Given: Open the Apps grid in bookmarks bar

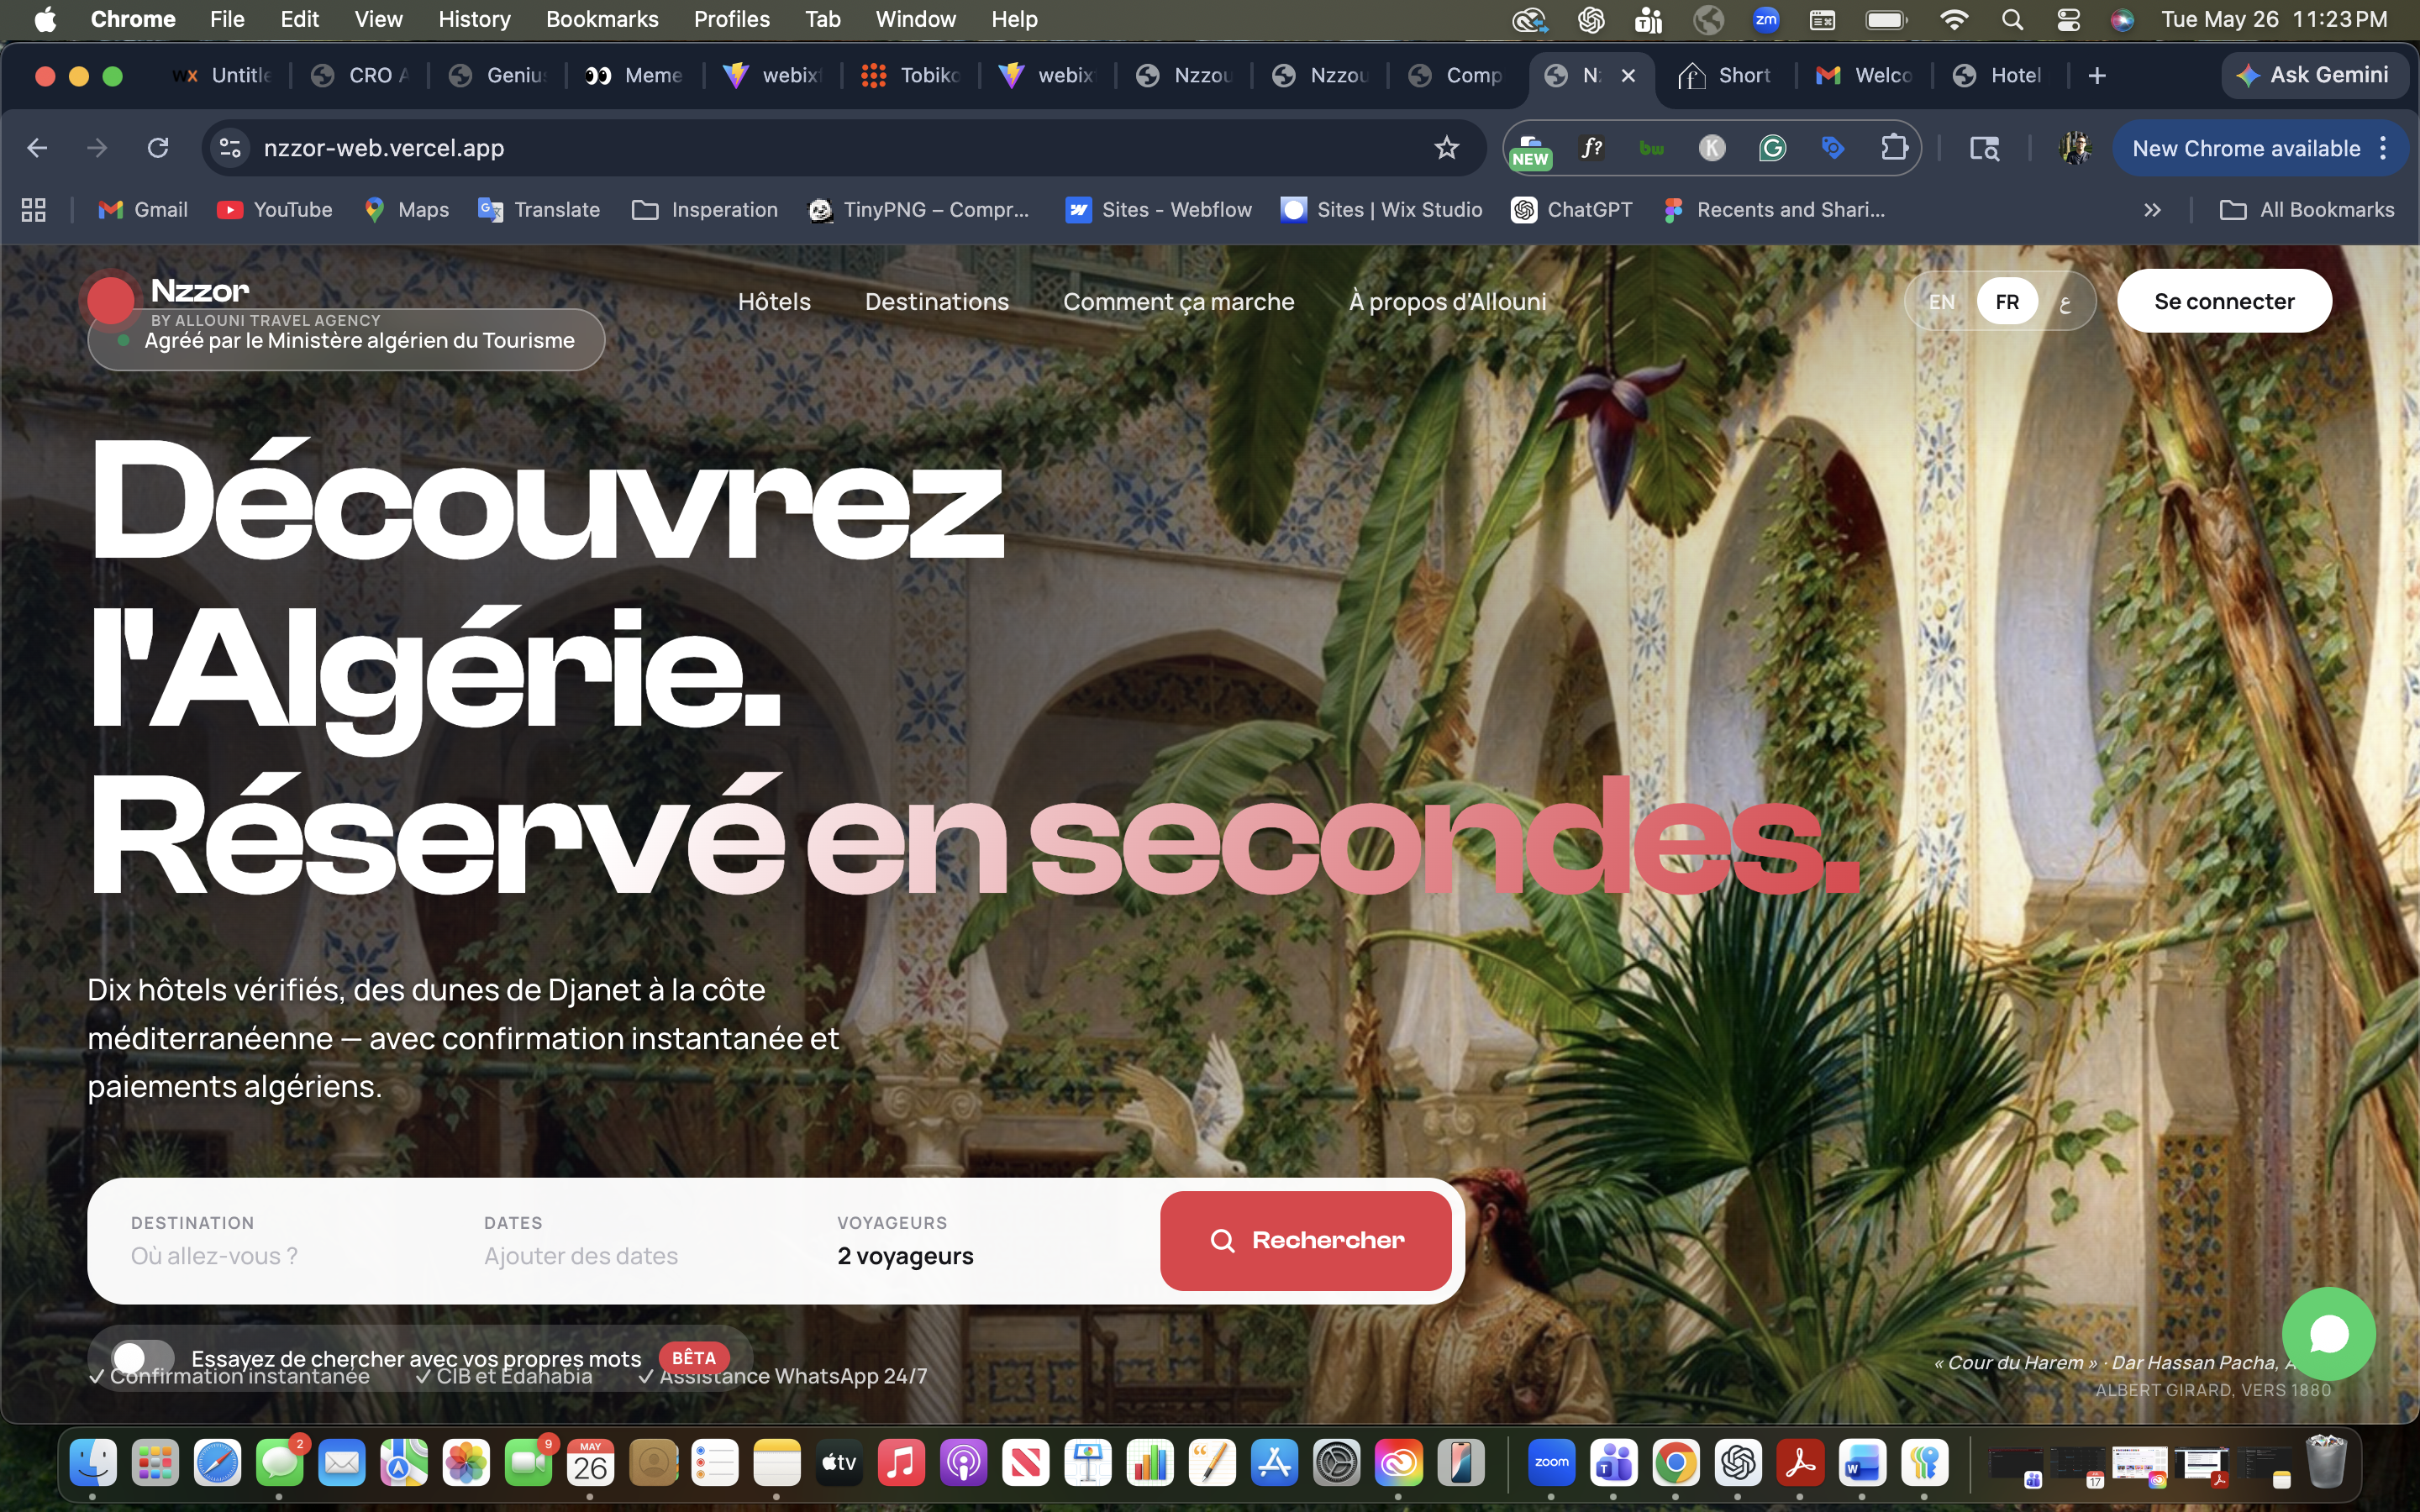Looking at the screenshot, I should coord(34,210).
